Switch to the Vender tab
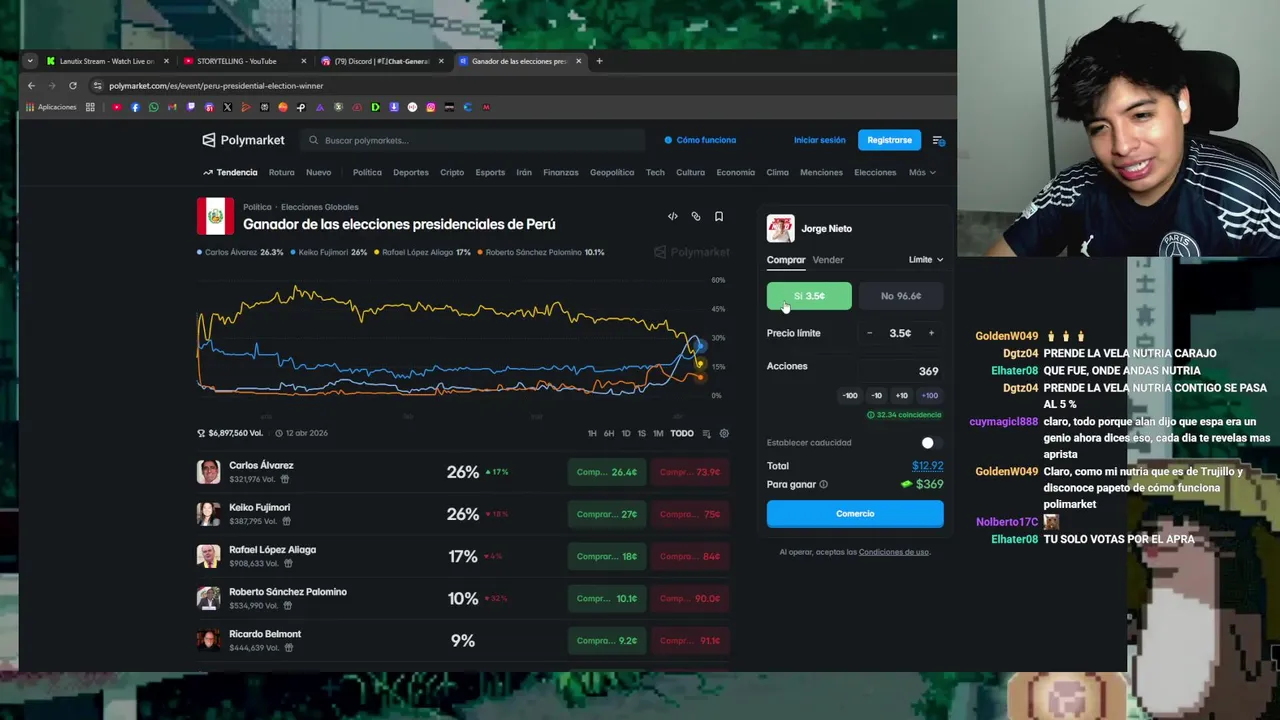 (828, 260)
